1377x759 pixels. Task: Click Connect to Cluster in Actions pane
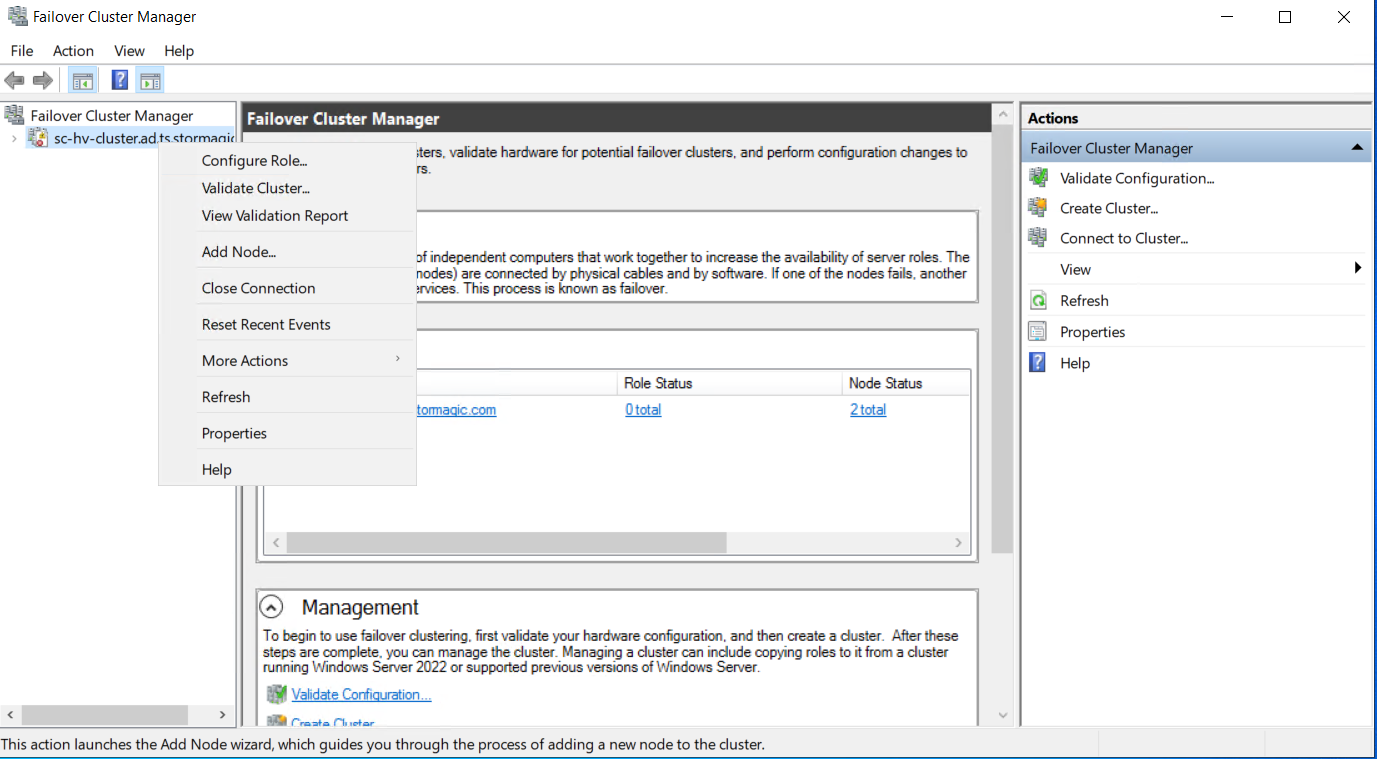point(1124,238)
